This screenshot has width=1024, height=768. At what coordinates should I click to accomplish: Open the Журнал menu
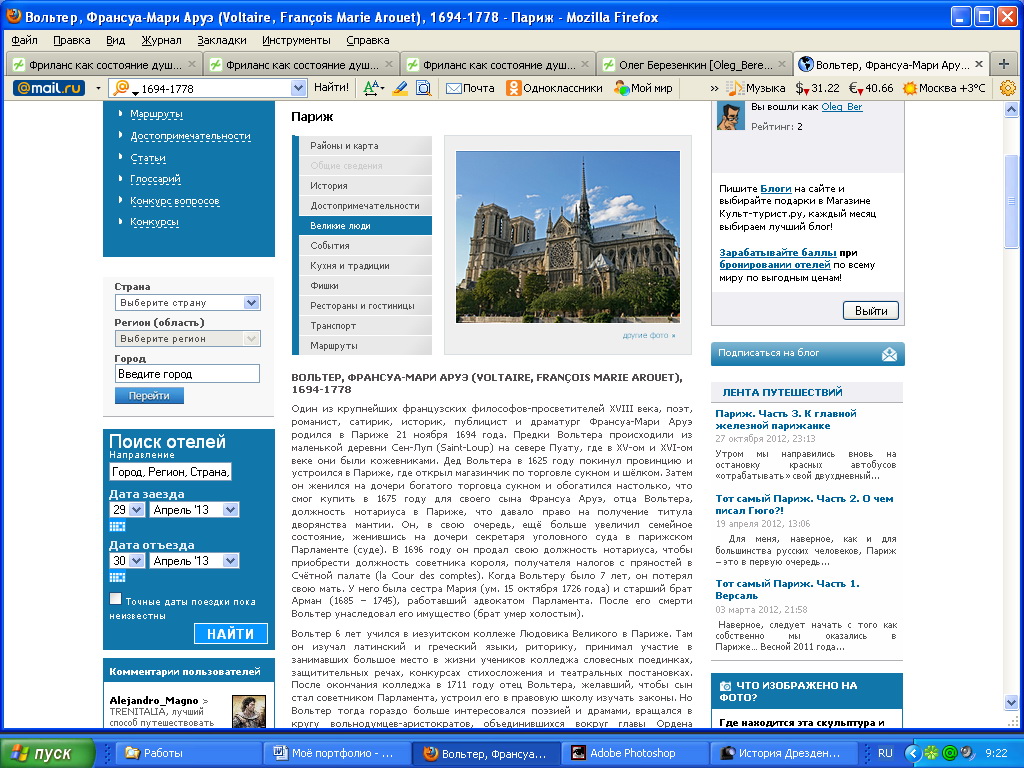(161, 40)
